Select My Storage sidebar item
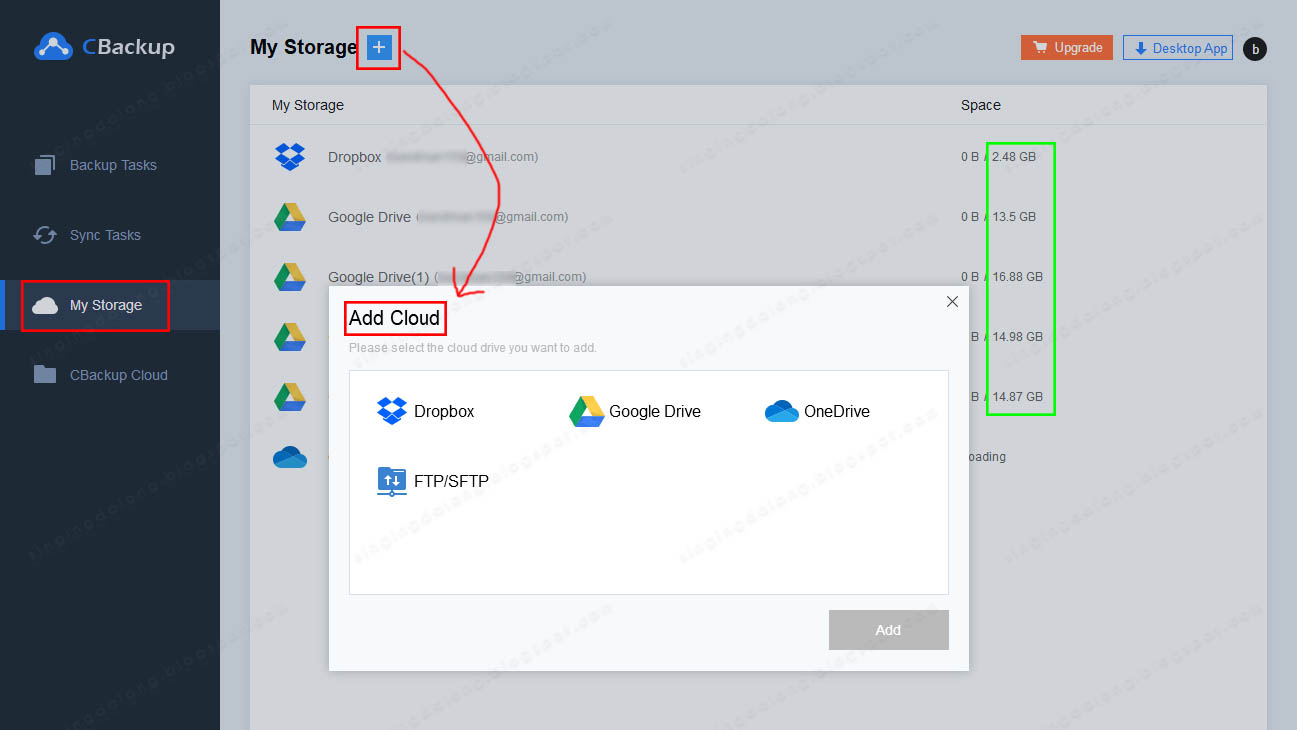This screenshot has height=730, width=1297. click(110, 305)
